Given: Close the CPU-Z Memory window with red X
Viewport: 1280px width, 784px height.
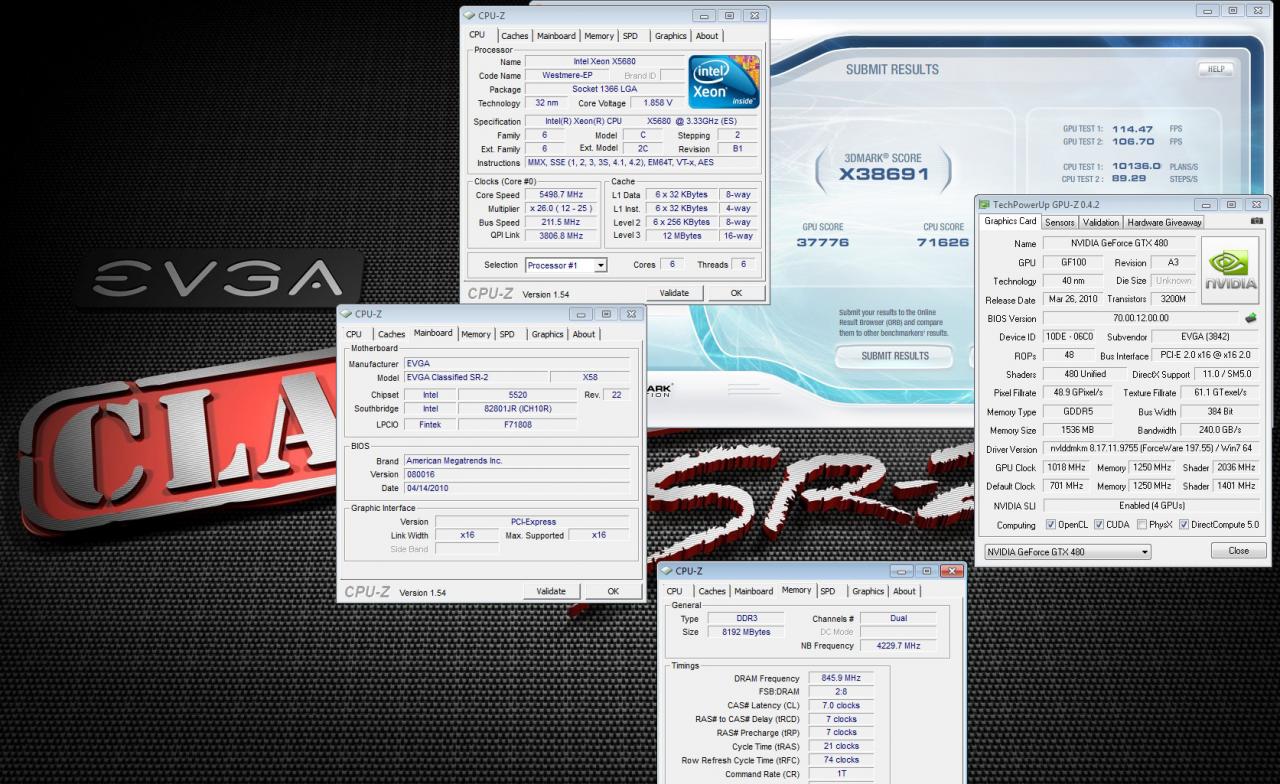Looking at the screenshot, I should [952, 571].
